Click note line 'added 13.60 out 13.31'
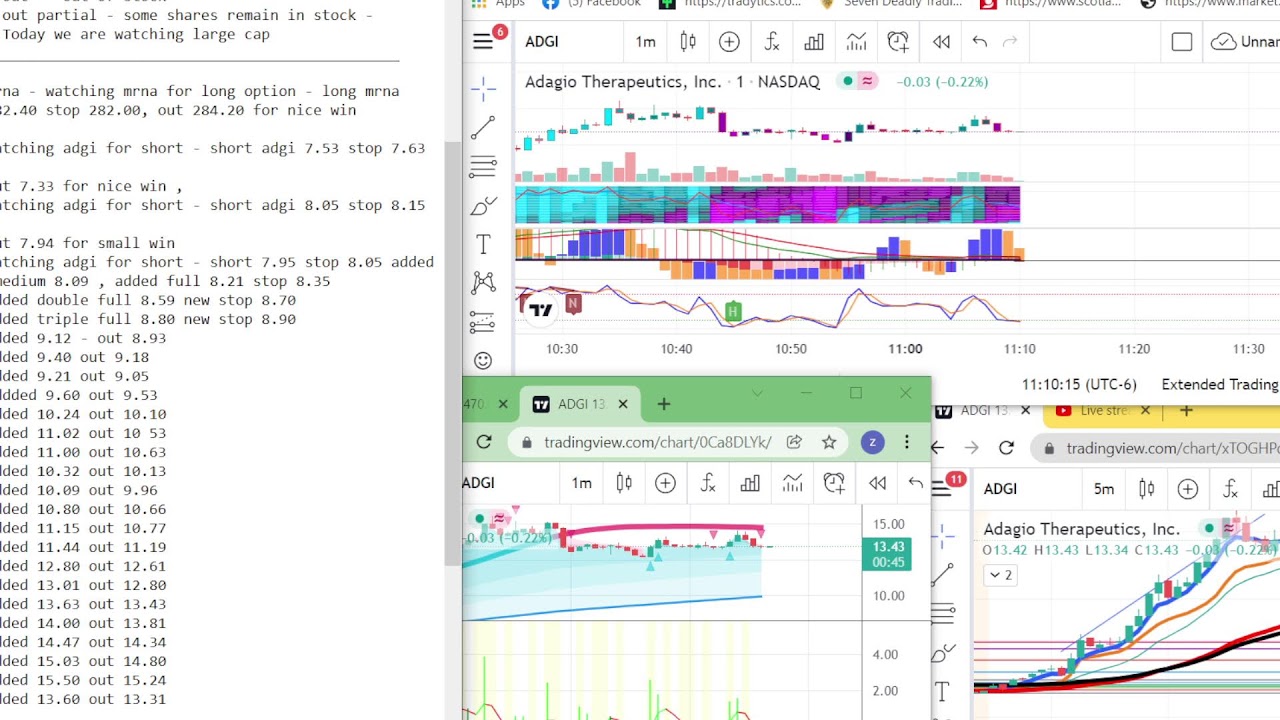Image resolution: width=1280 pixels, height=720 pixels. point(83,699)
